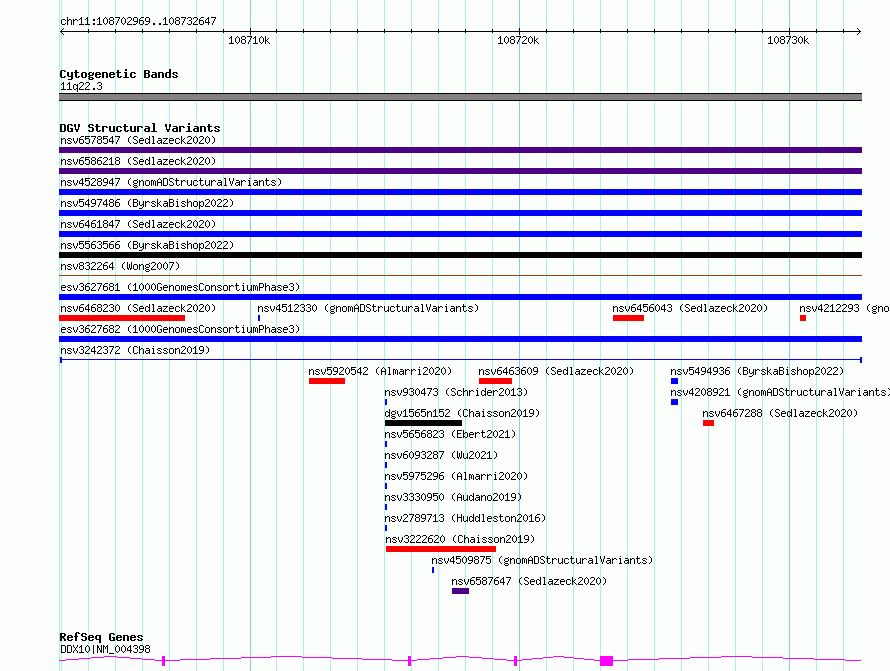Select nsv6093287 (Wu2021) label

pyautogui.click(x=441, y=455)
